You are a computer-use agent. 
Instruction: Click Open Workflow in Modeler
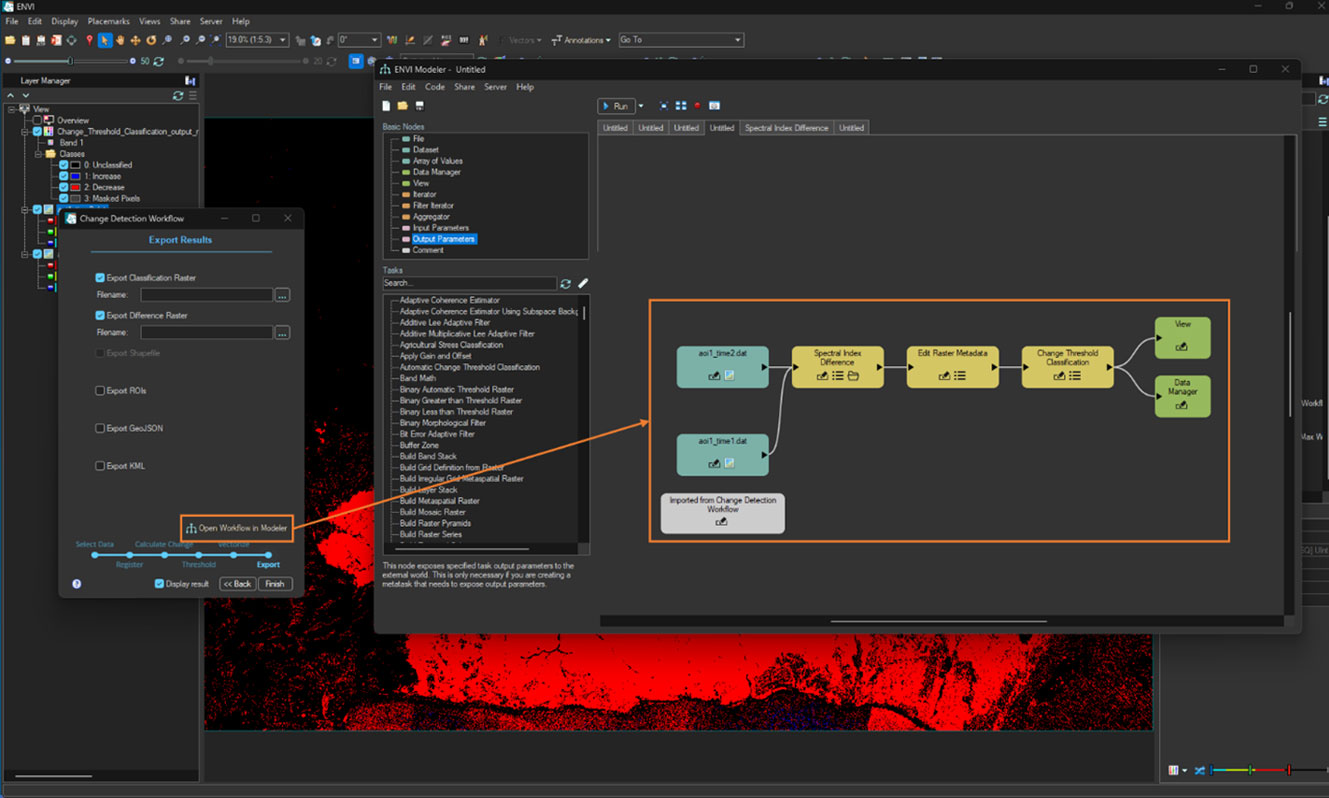click(x=236, y=528)
